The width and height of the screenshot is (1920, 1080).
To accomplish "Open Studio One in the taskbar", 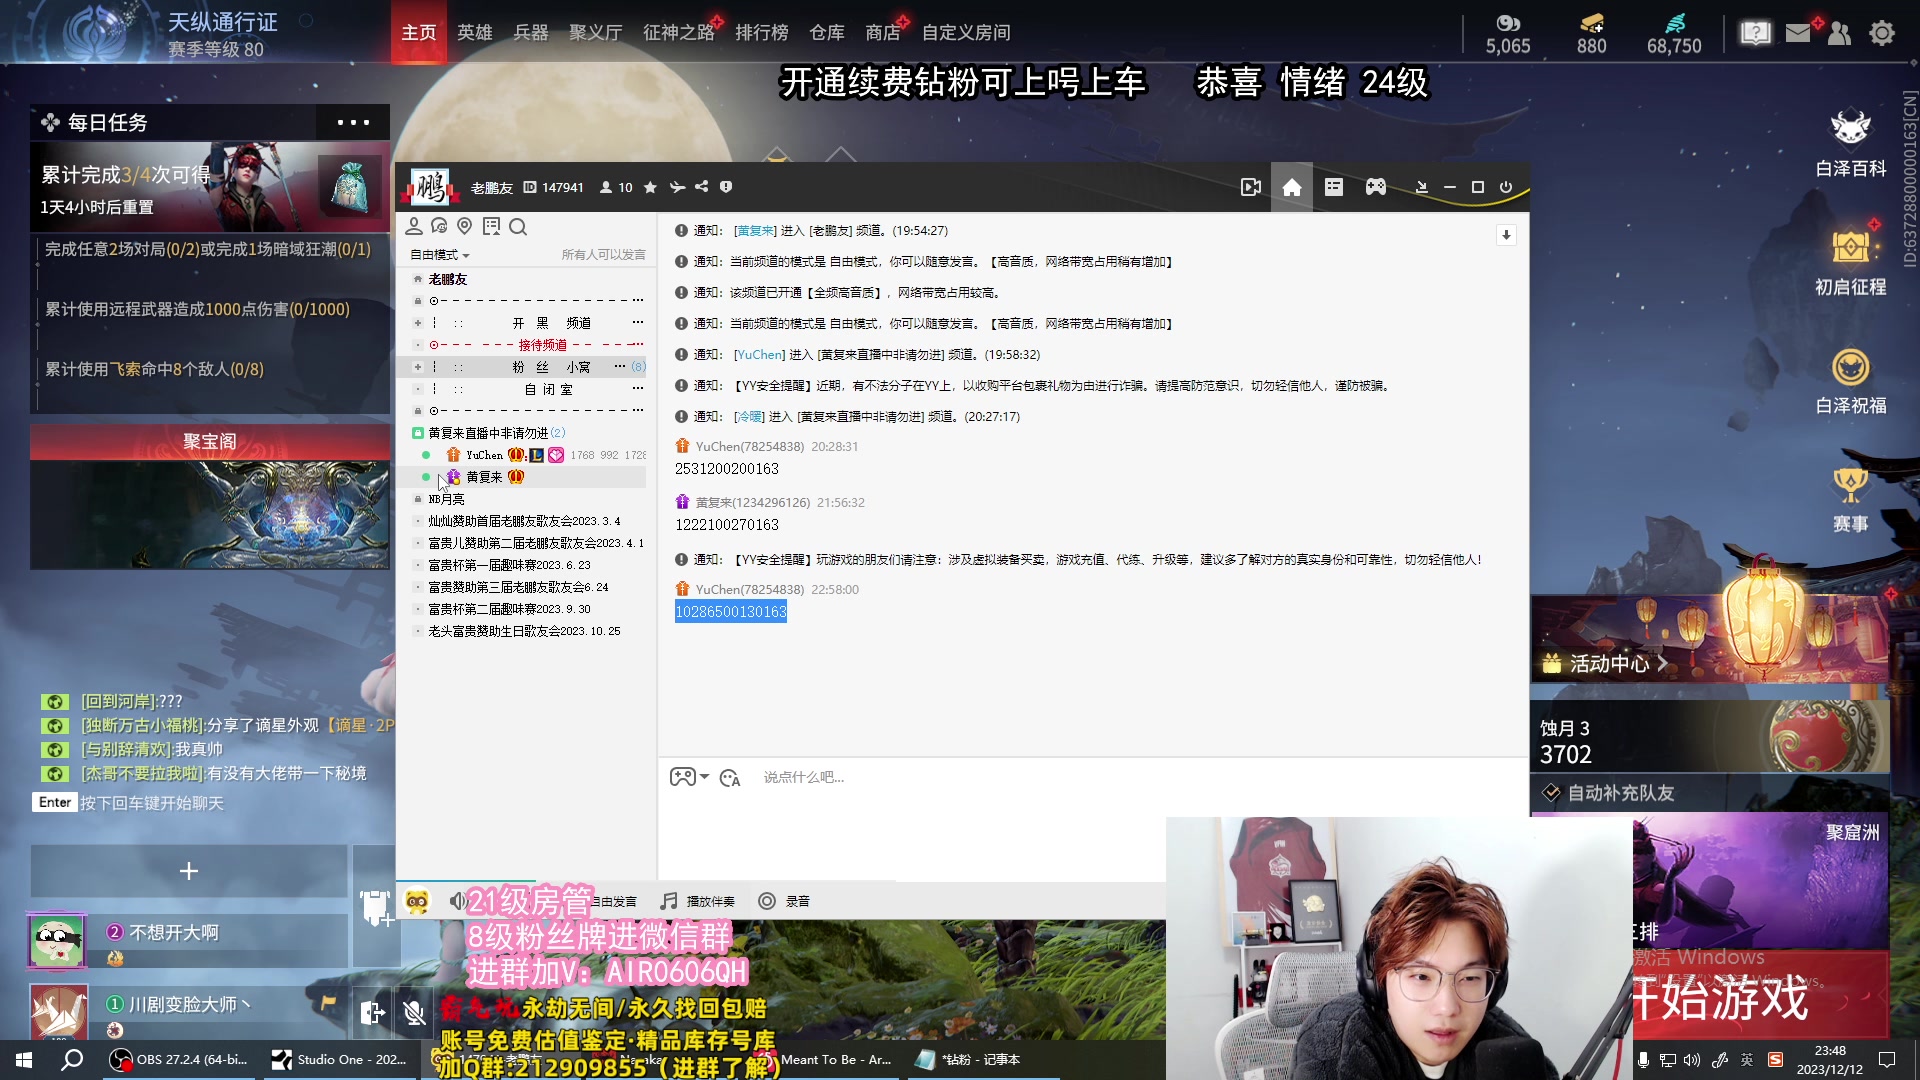I will [x=340, y=1060].
